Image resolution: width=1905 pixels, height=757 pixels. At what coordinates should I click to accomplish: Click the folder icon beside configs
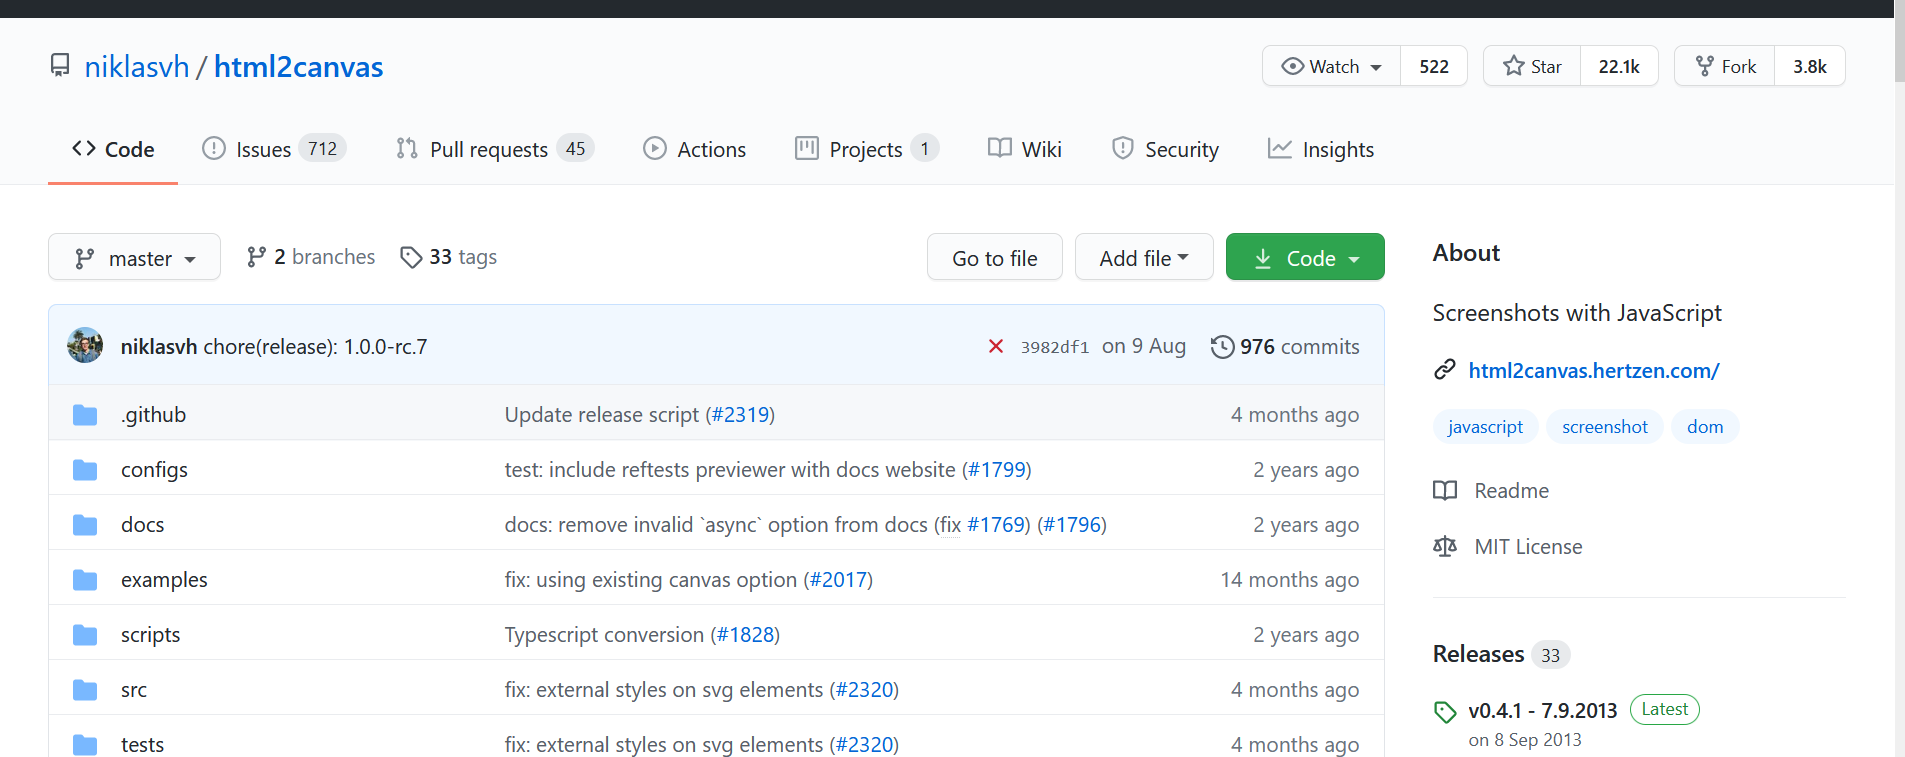coord(85,470)
